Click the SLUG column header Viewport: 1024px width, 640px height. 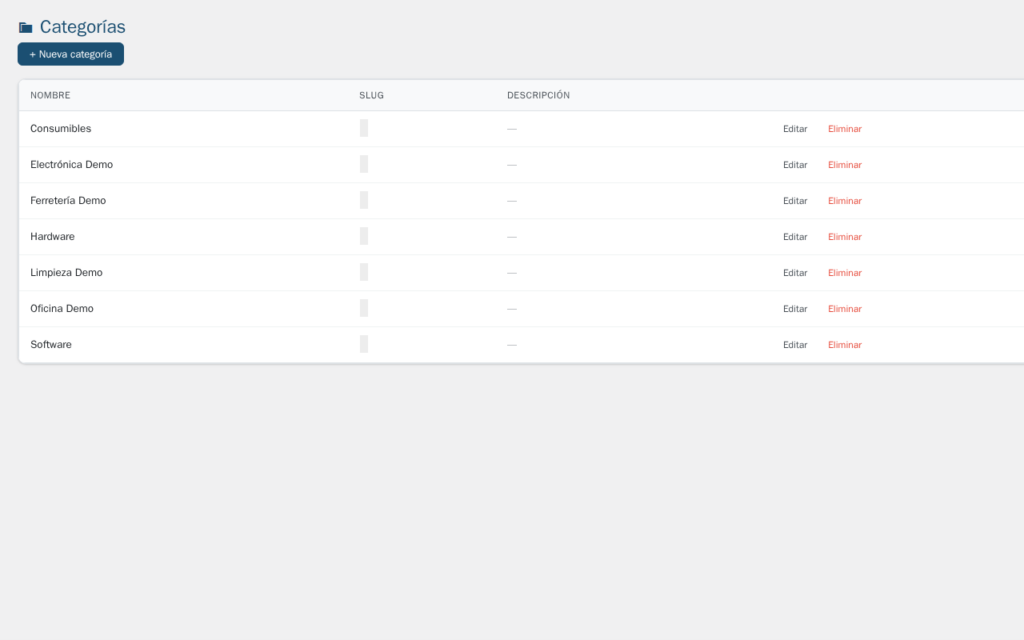371,95
